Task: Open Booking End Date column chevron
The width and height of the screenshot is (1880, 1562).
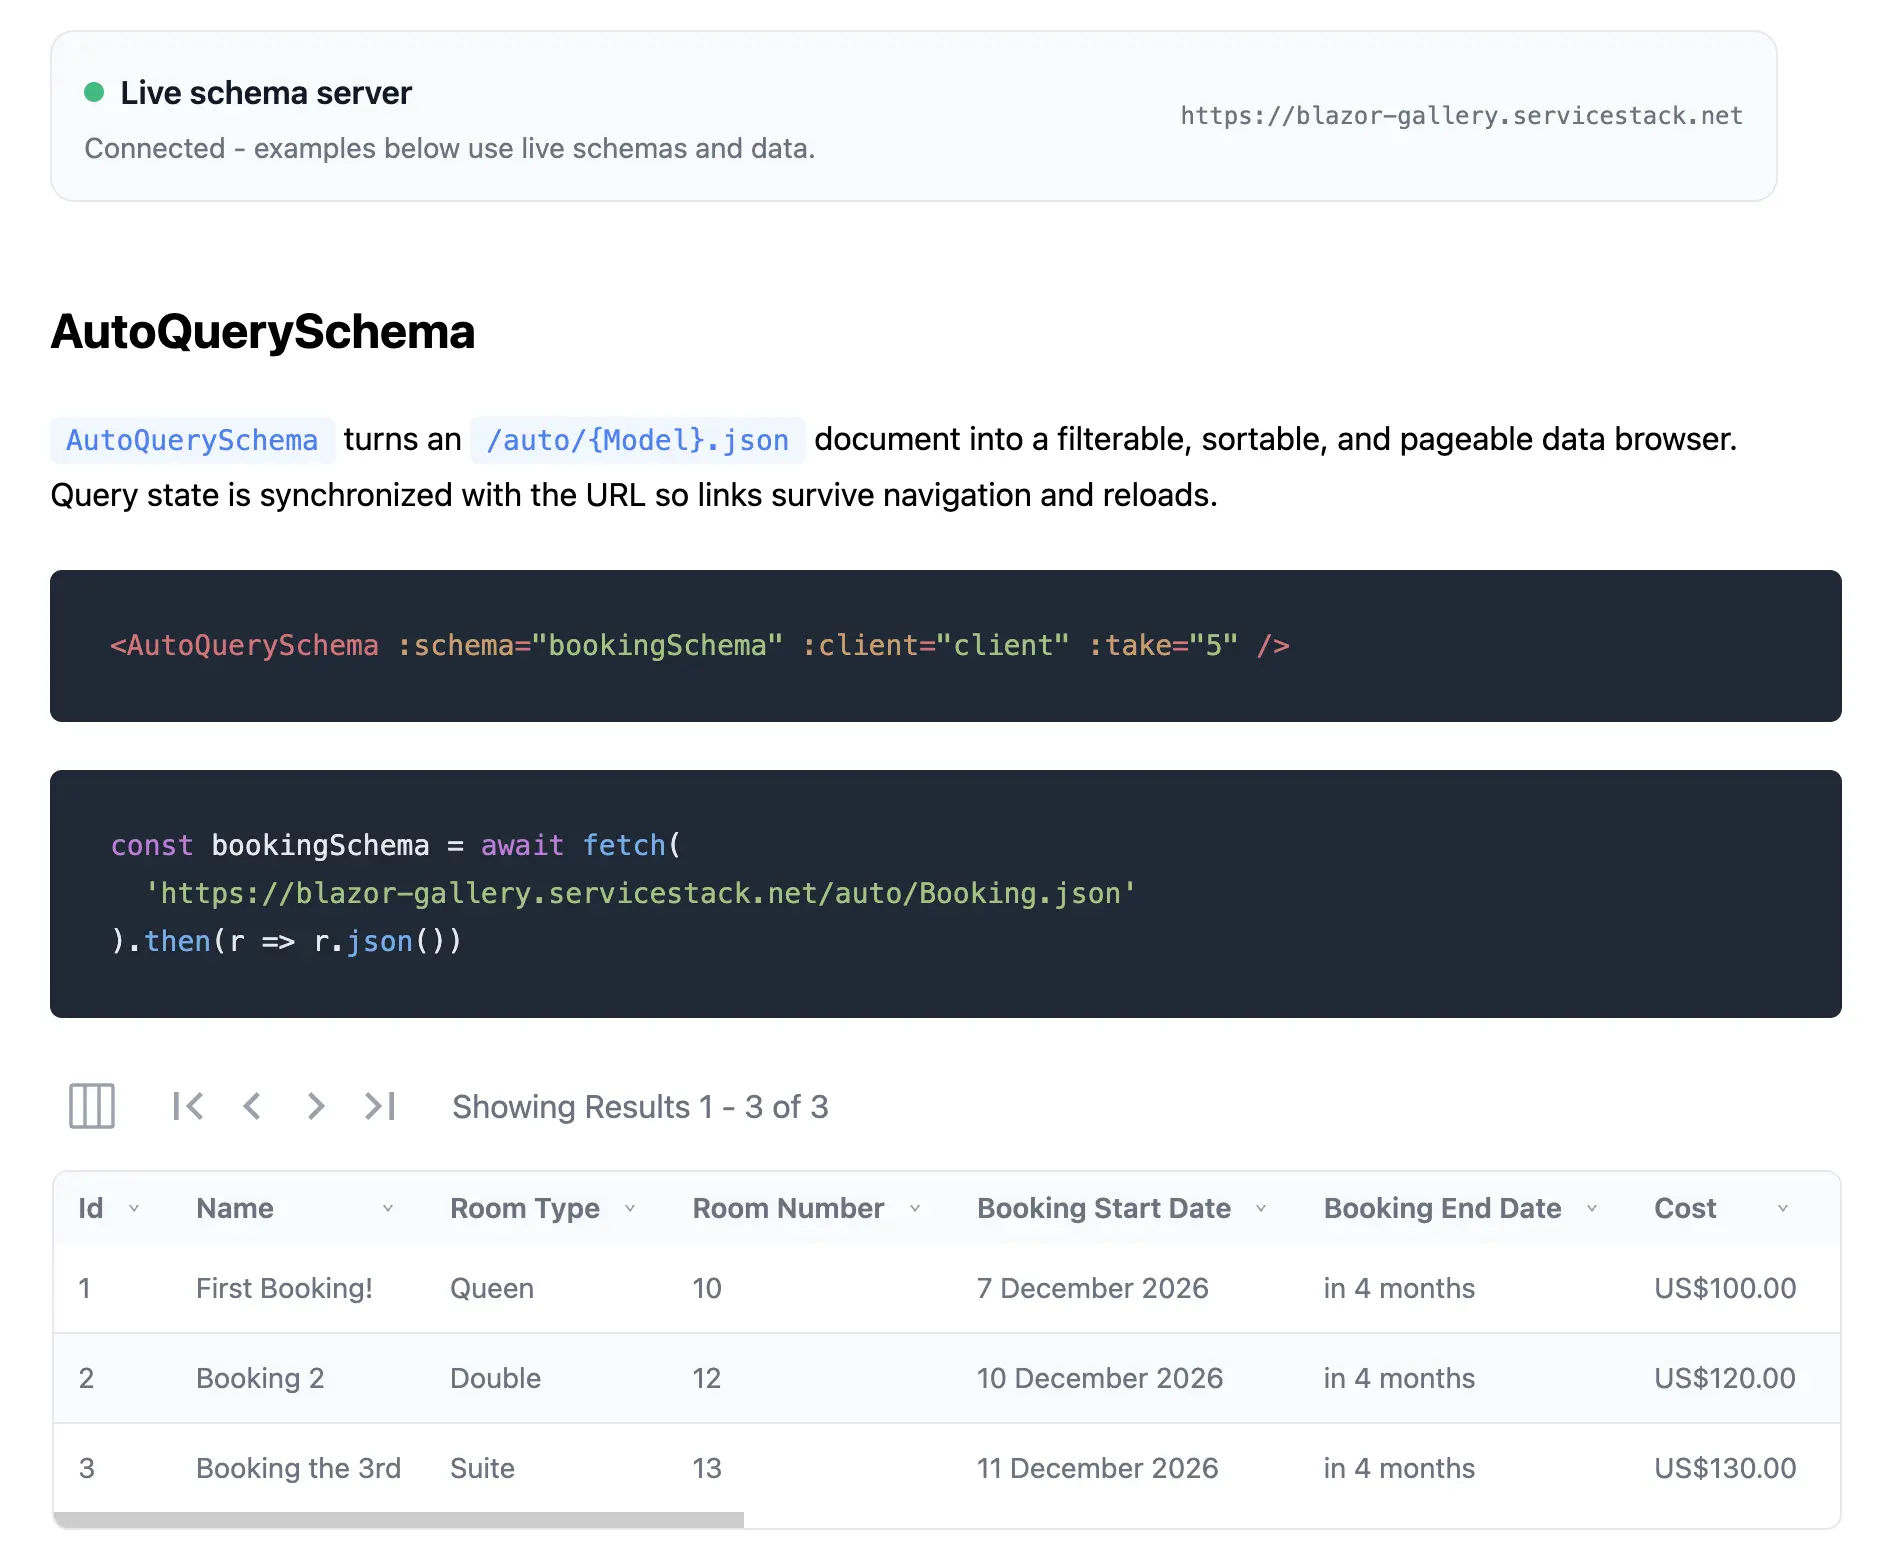Action: click(1592, 1208)
